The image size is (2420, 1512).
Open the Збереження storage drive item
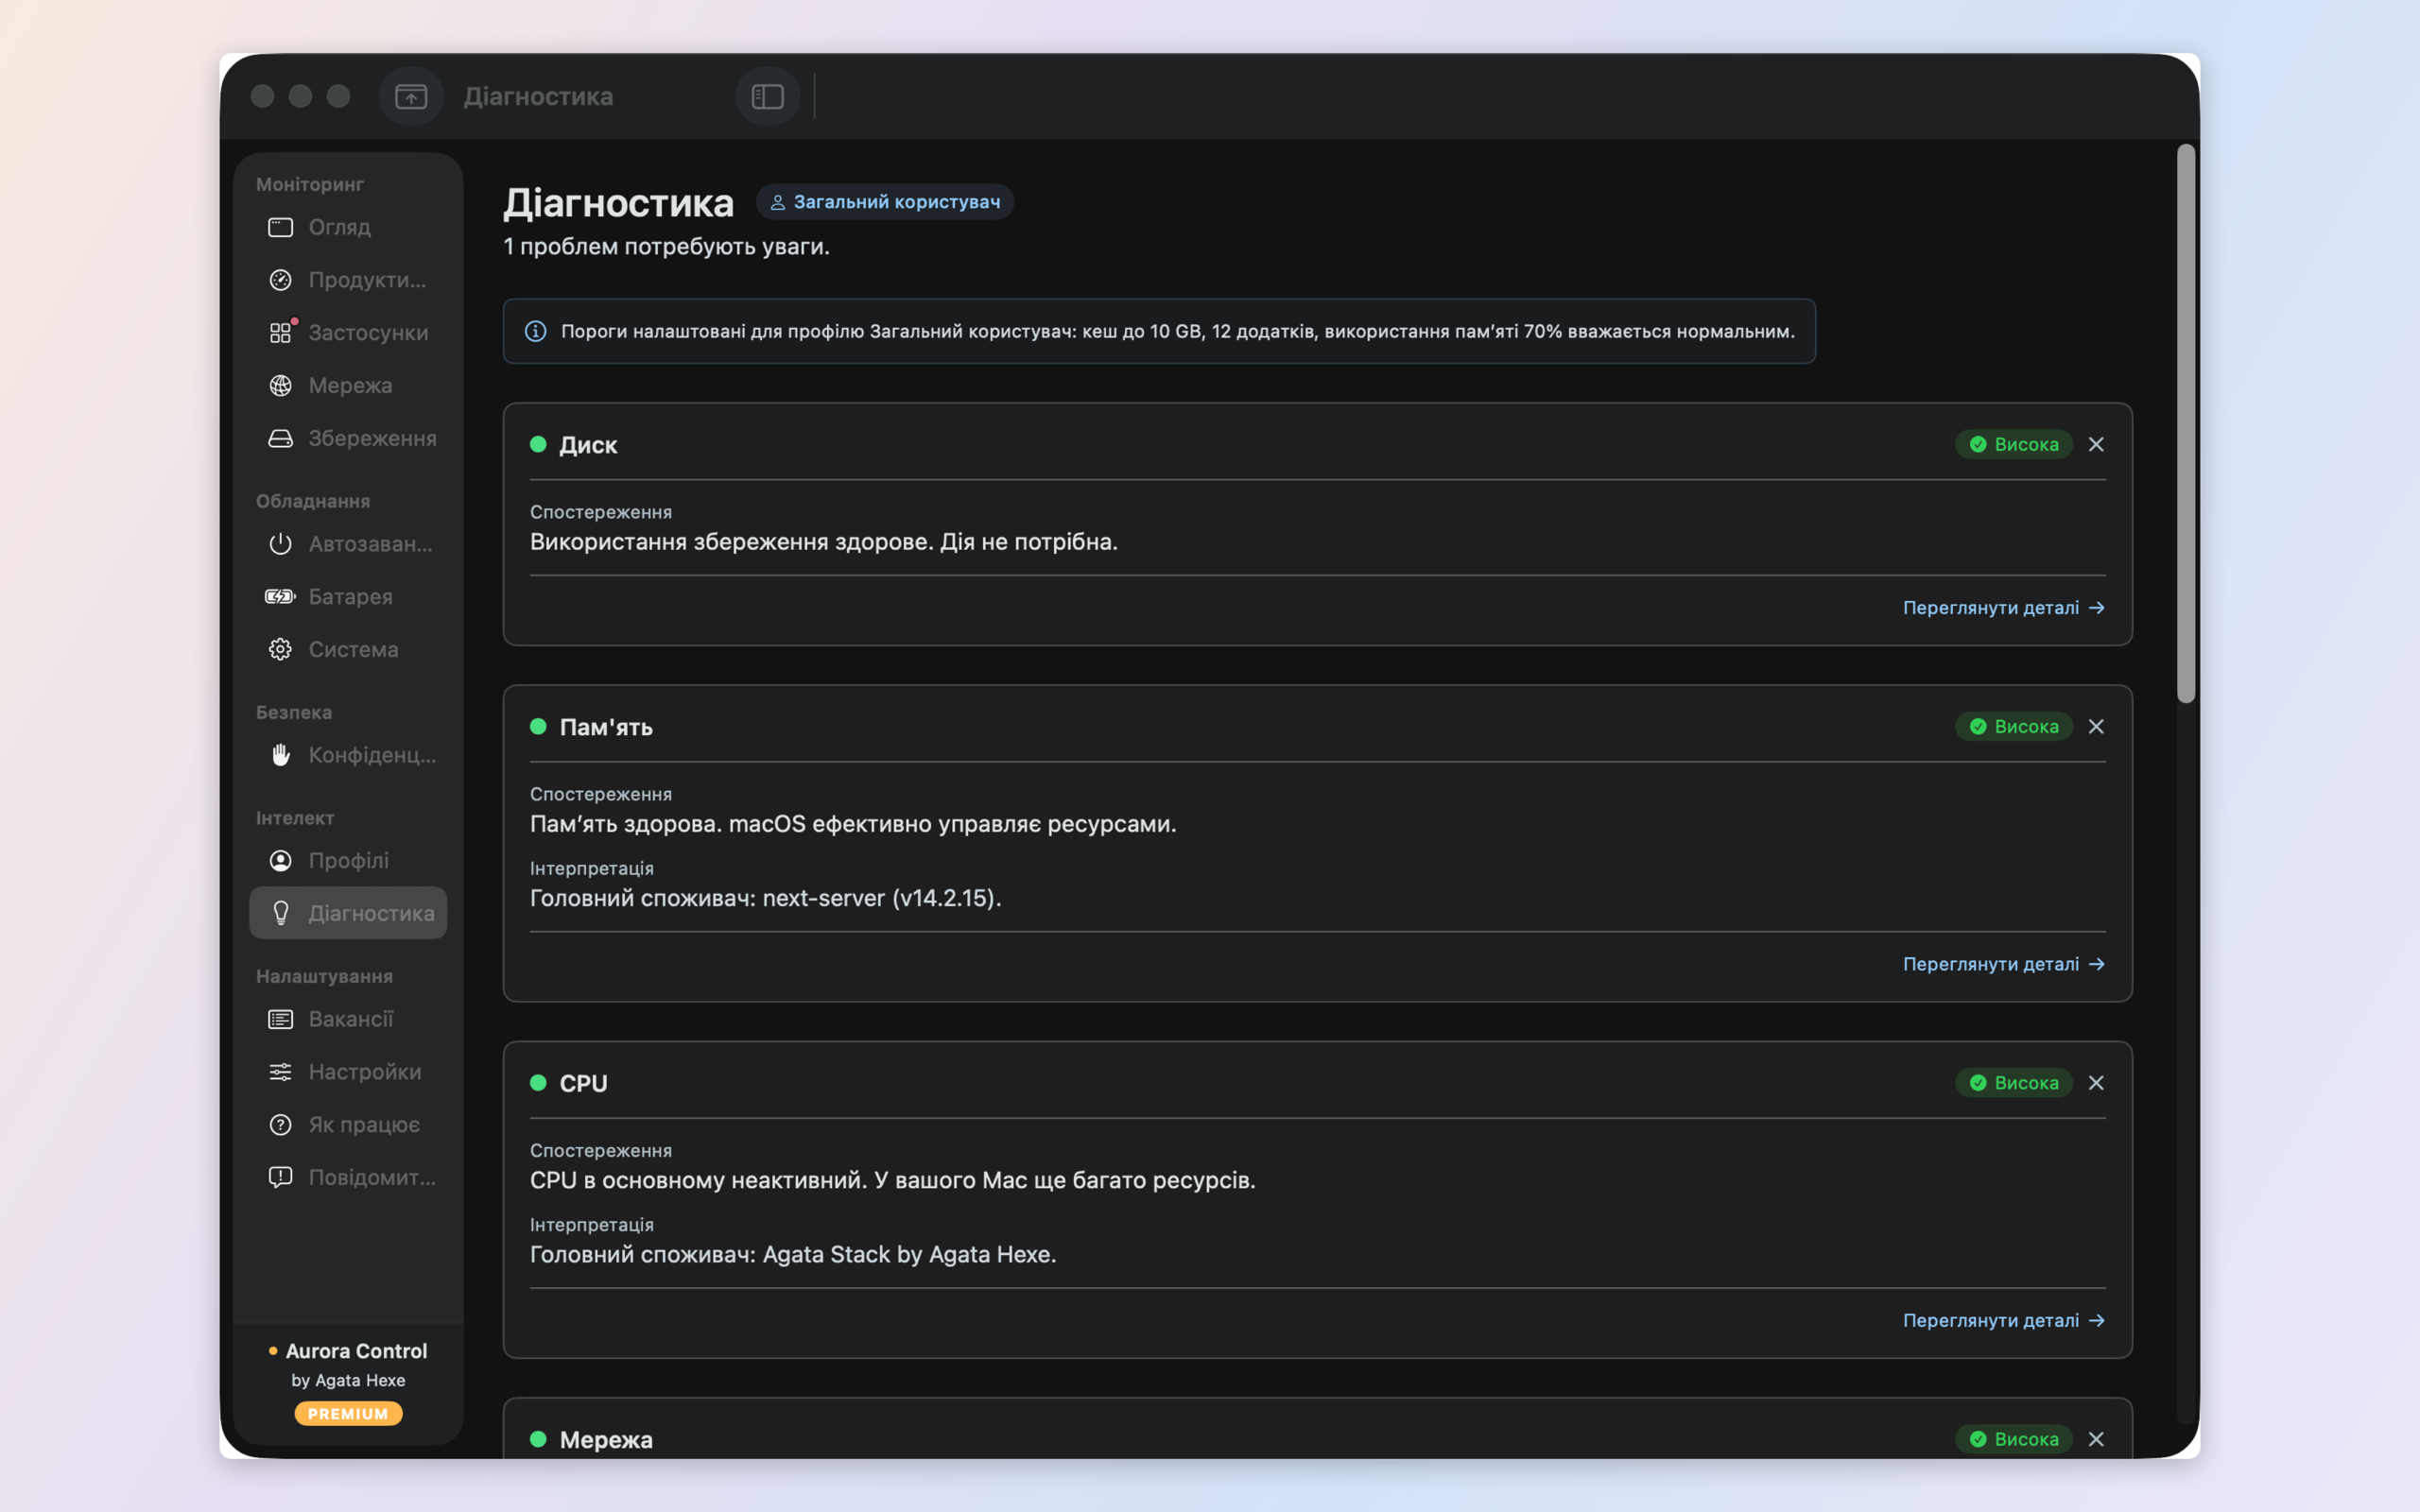(x=348, y=438)
